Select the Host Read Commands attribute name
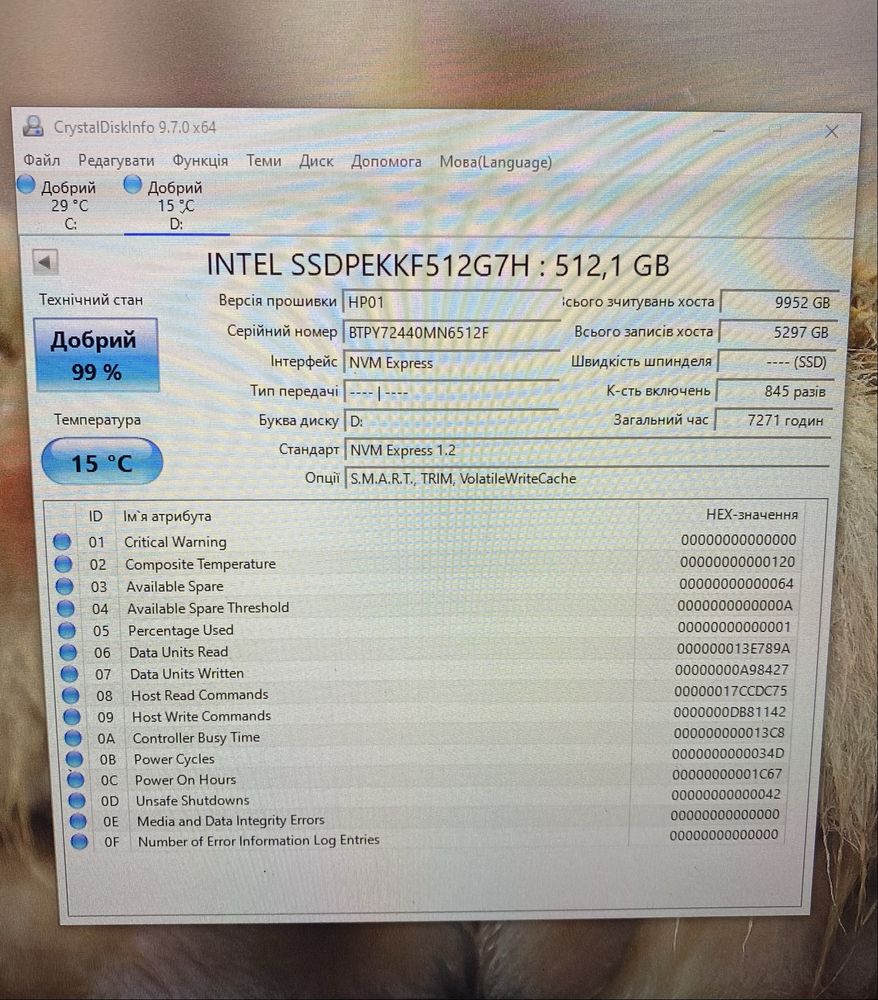878x1000 pixels. pyautogui.click(x=200, y=695)
